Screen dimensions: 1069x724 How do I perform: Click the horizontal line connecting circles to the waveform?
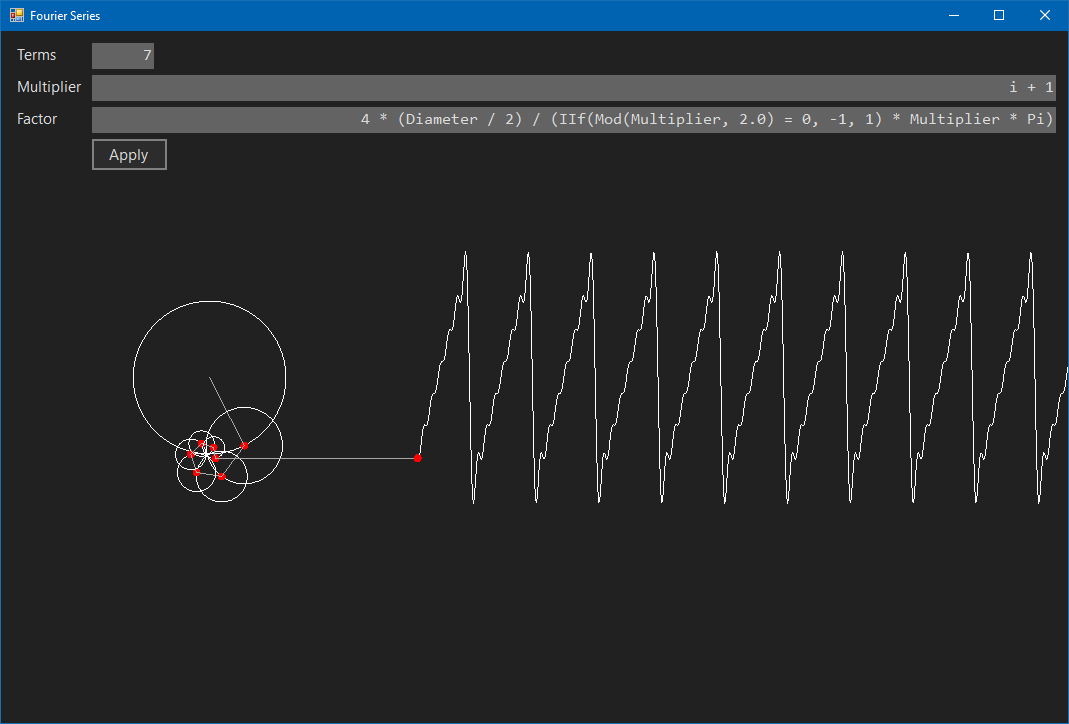(x=330, y=457)
